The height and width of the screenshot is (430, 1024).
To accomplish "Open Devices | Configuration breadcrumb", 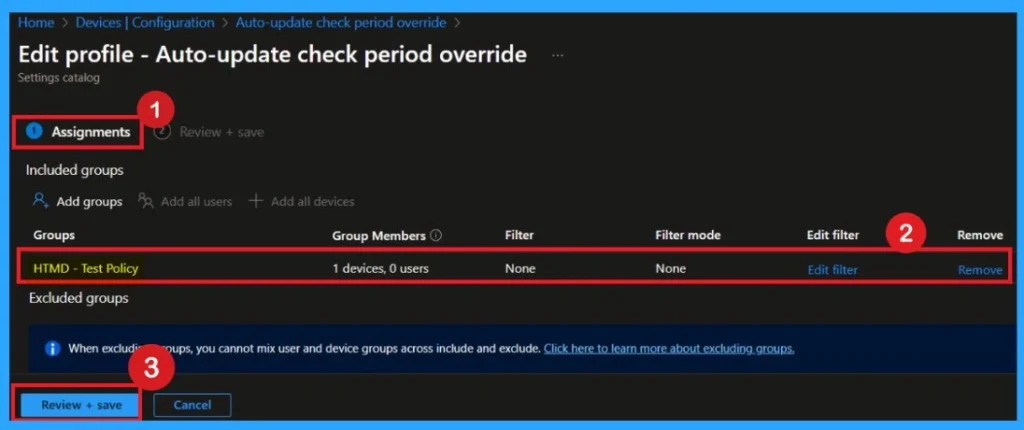I will pos(145,23).
